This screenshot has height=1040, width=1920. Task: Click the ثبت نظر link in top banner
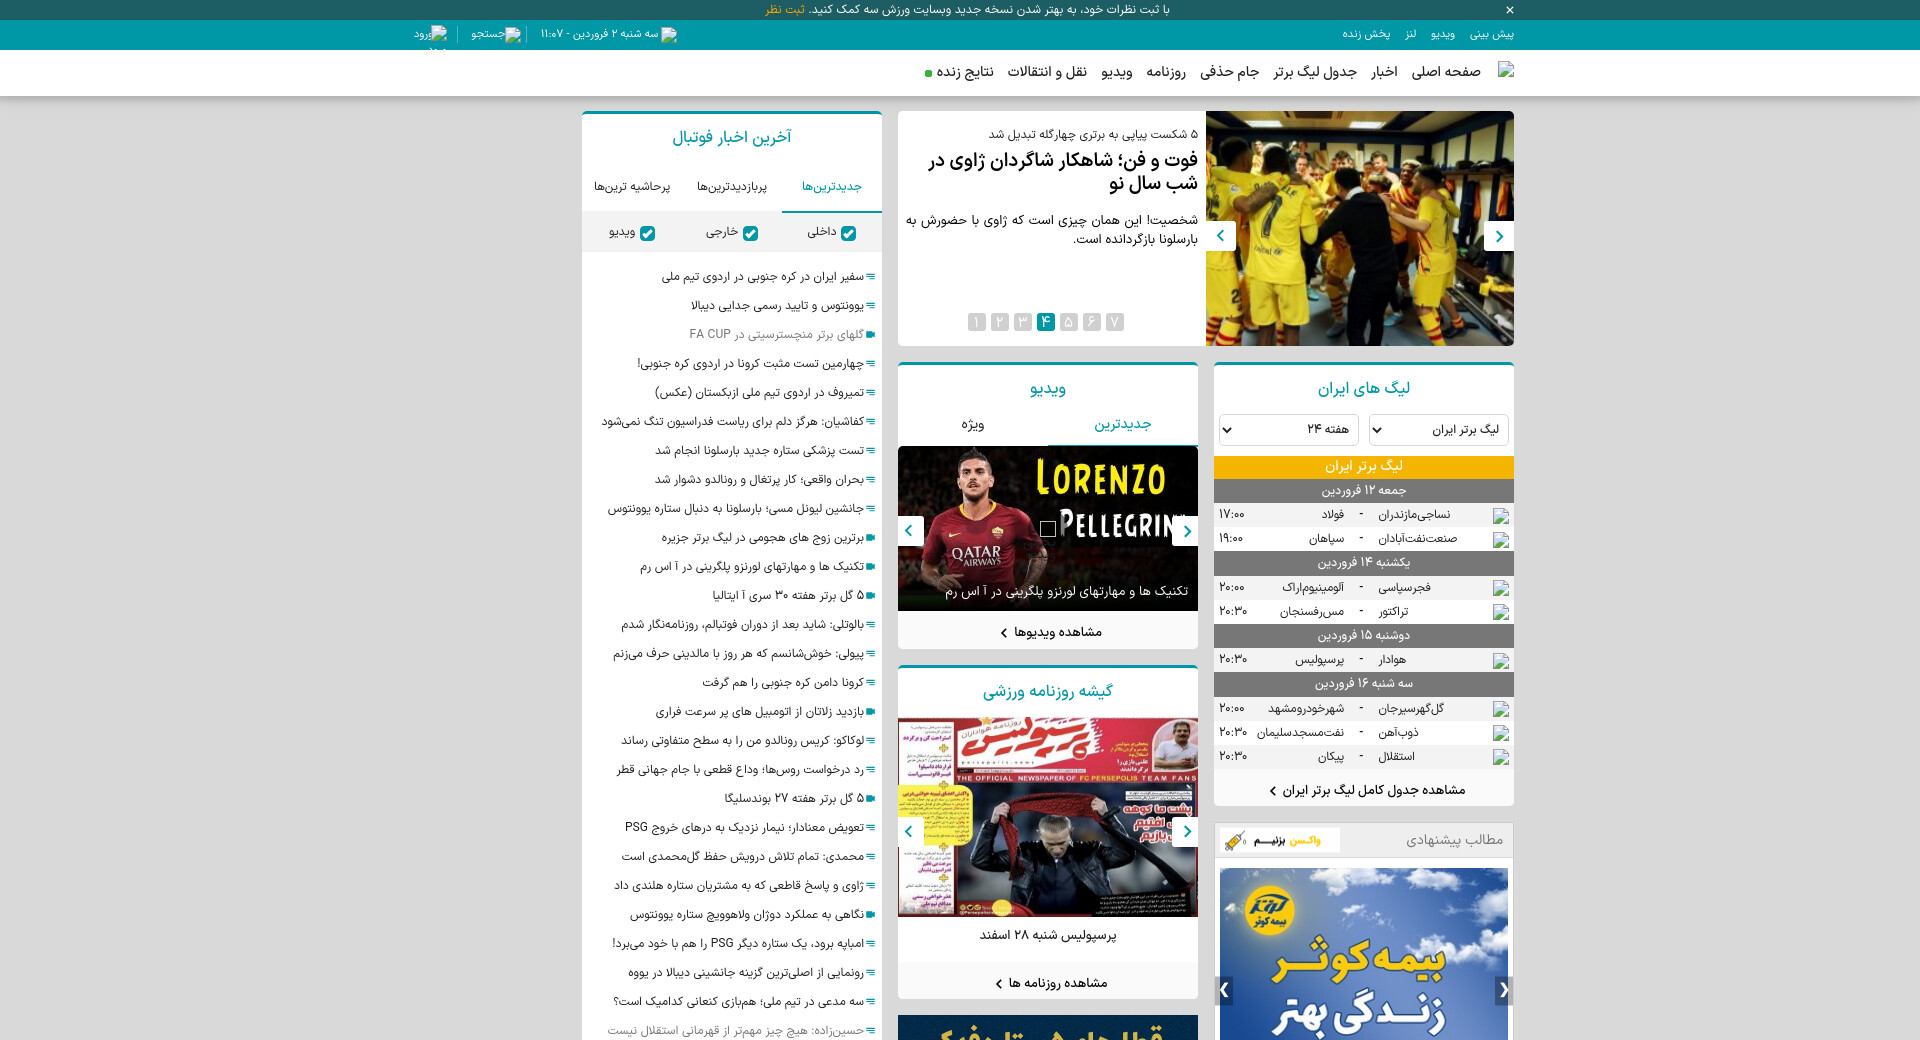785,10
